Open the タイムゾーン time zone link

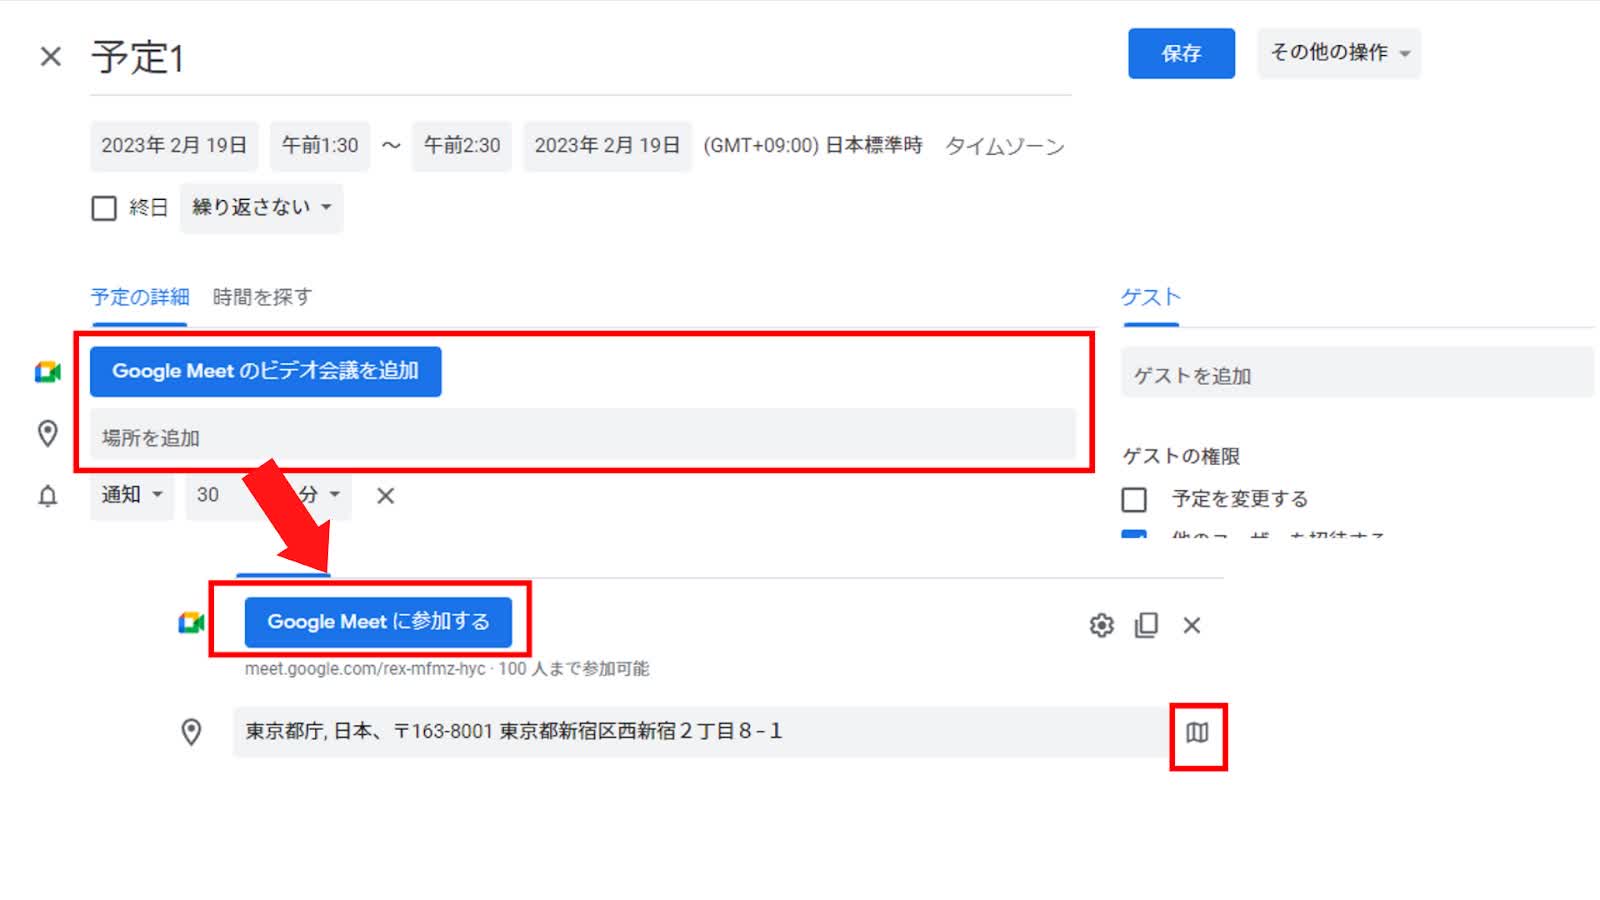coord(1004,146)
